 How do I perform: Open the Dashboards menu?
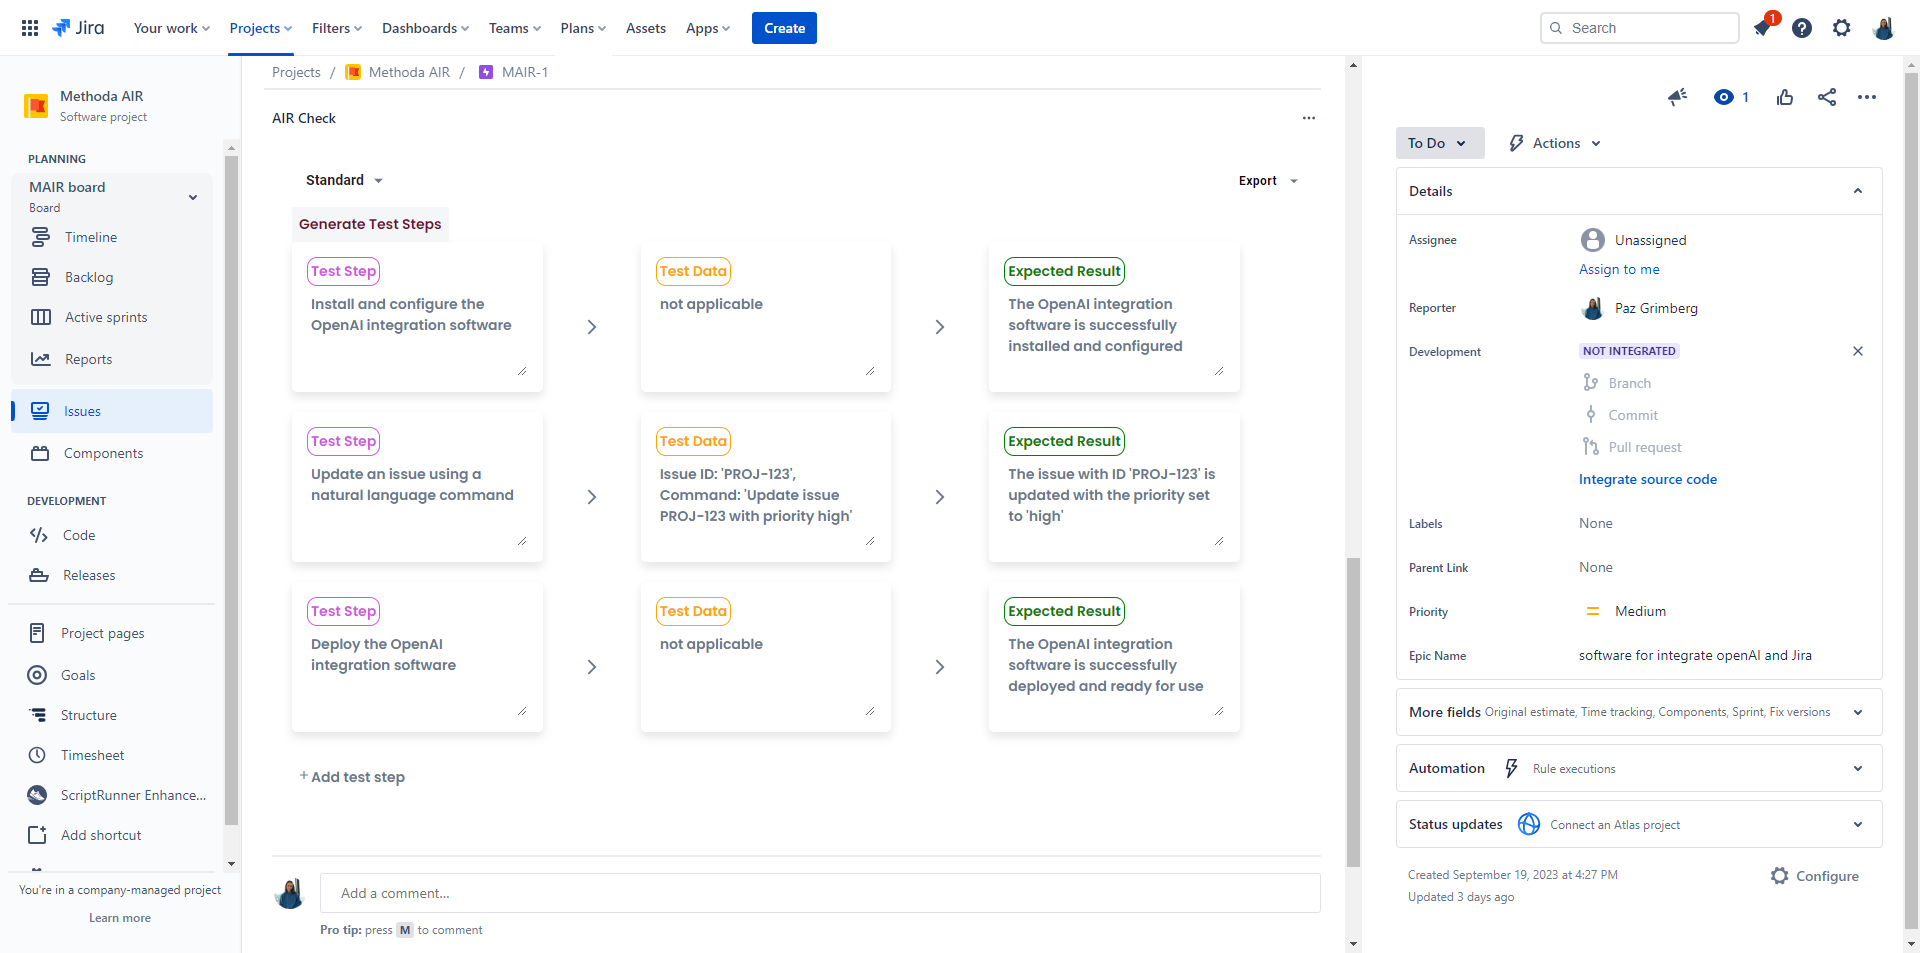tap(425, 28)
